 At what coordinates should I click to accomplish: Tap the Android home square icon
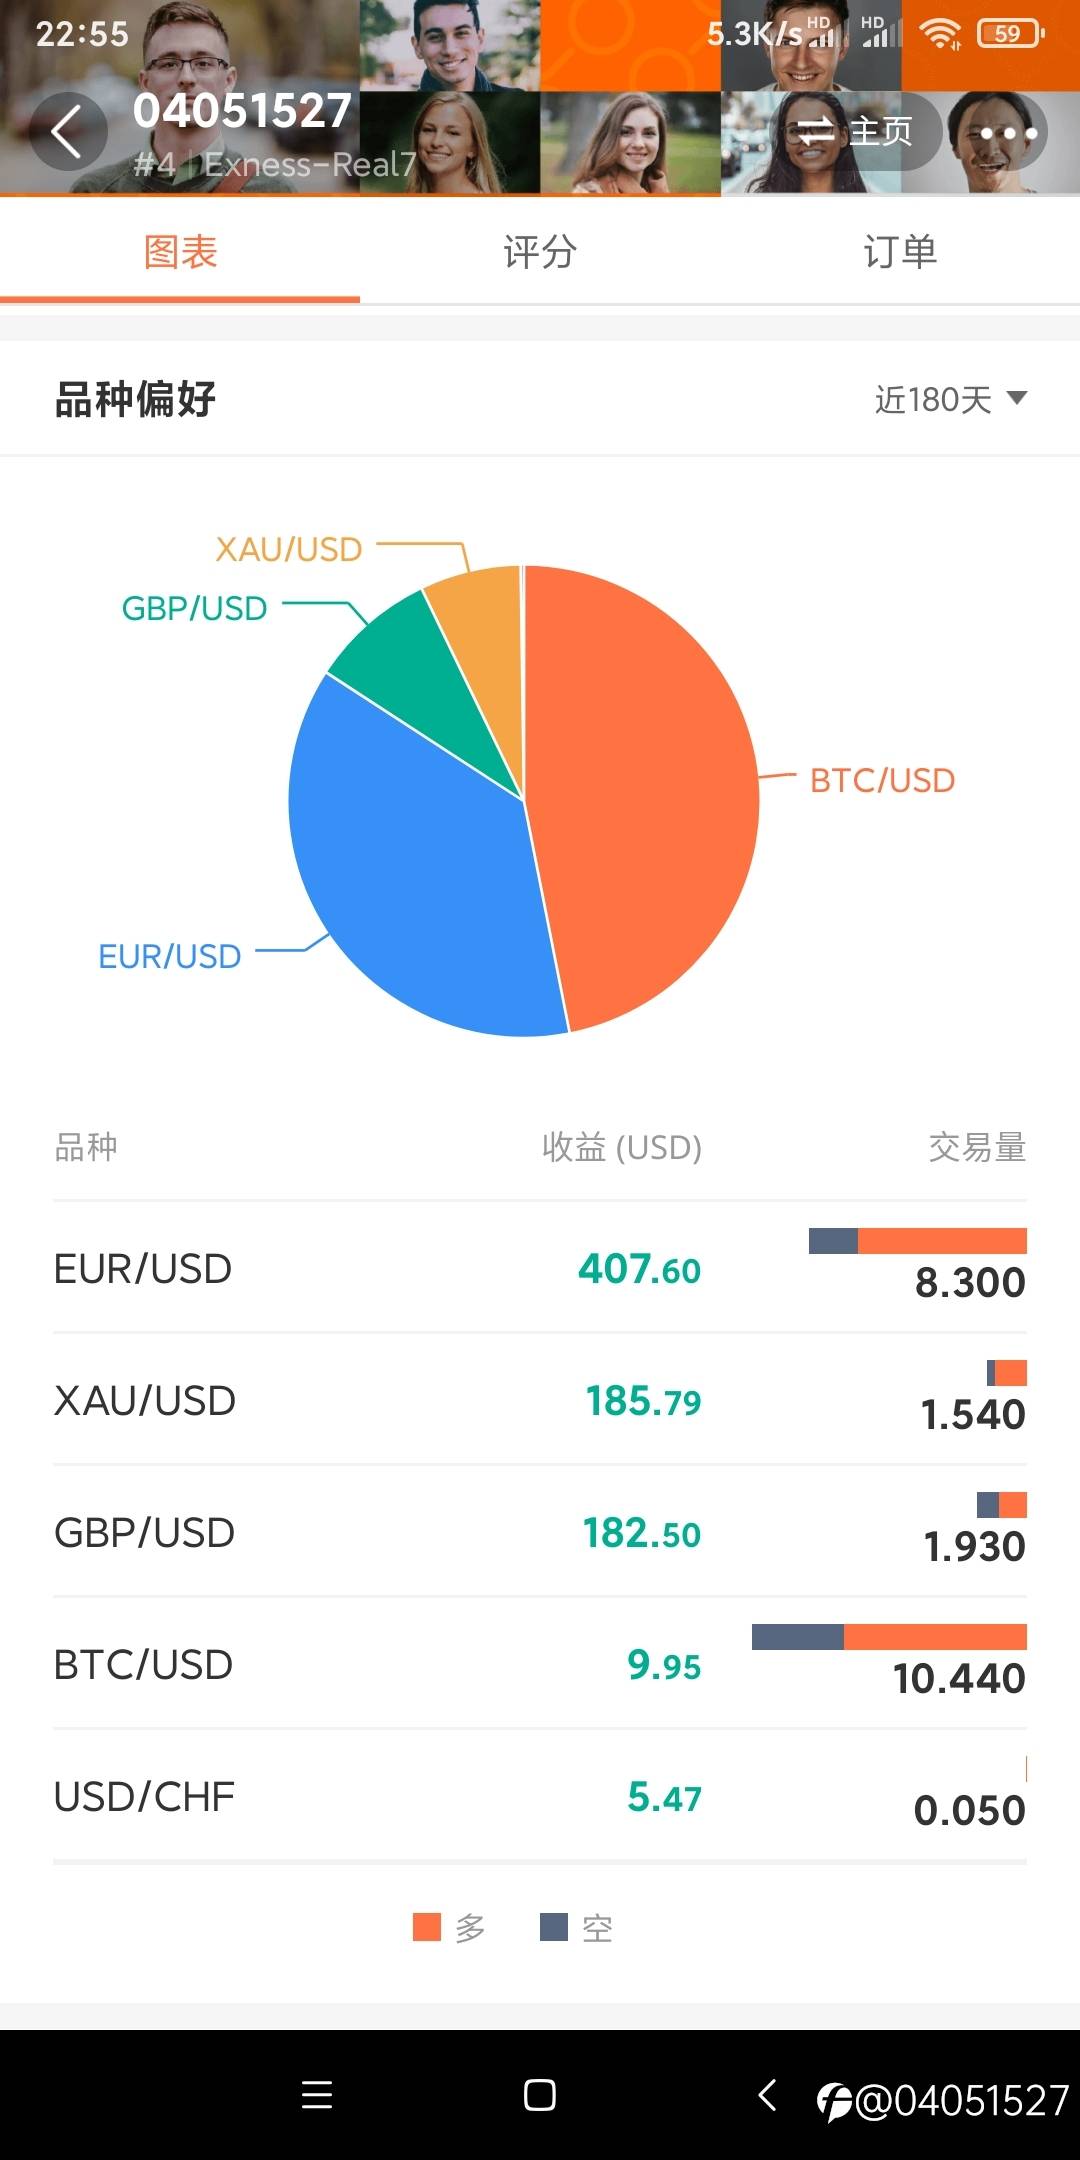coord(540,2095)
